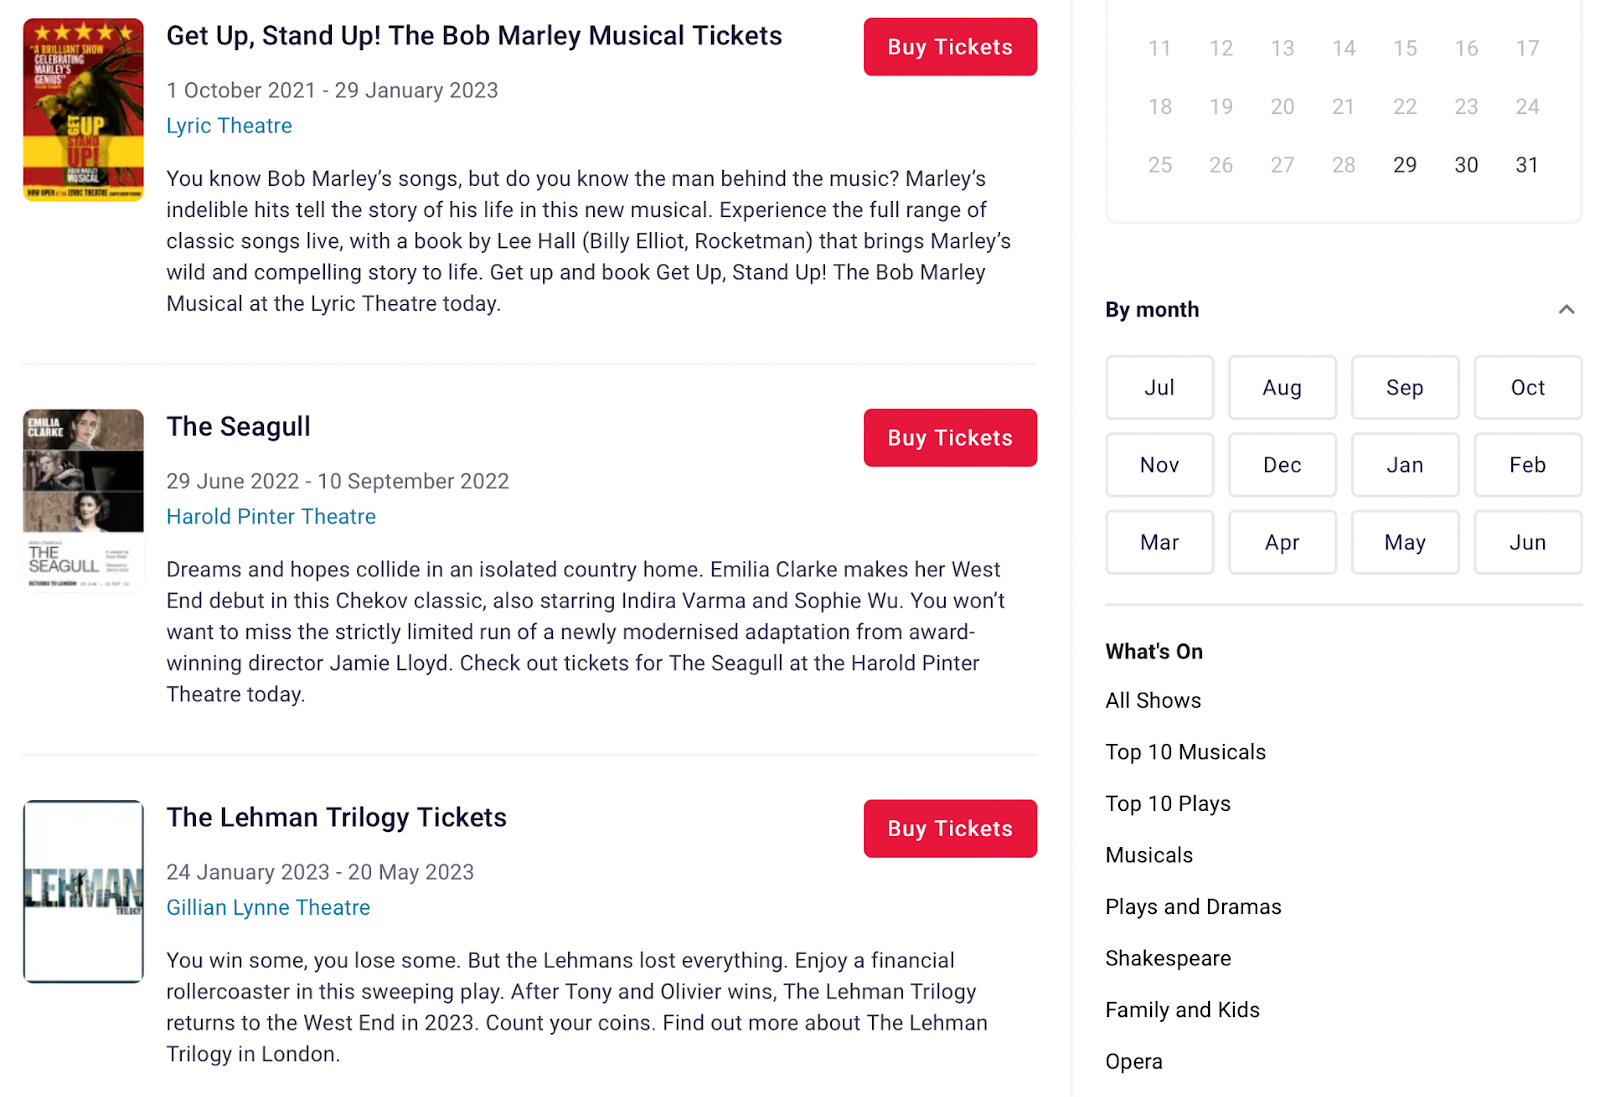1600x1097 pixels.
Task: Open The Seagull show title
Action: [238, 427]
